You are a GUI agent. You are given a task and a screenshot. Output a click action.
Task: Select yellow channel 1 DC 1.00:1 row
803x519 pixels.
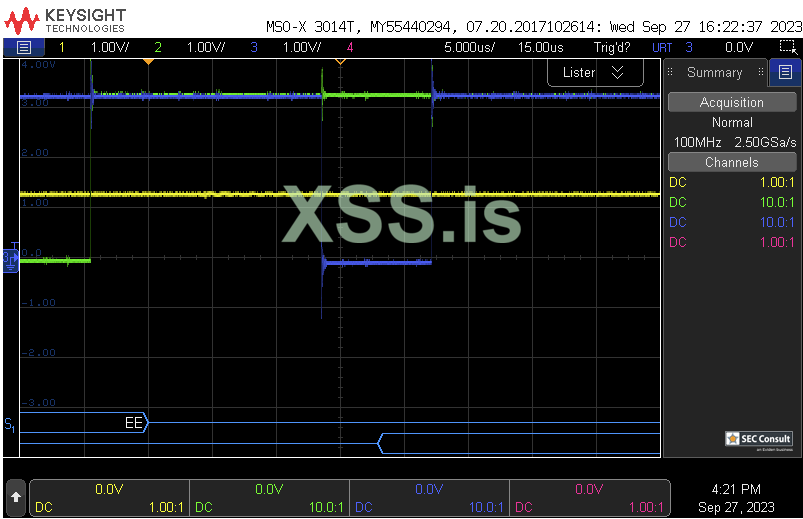(732, 182)
